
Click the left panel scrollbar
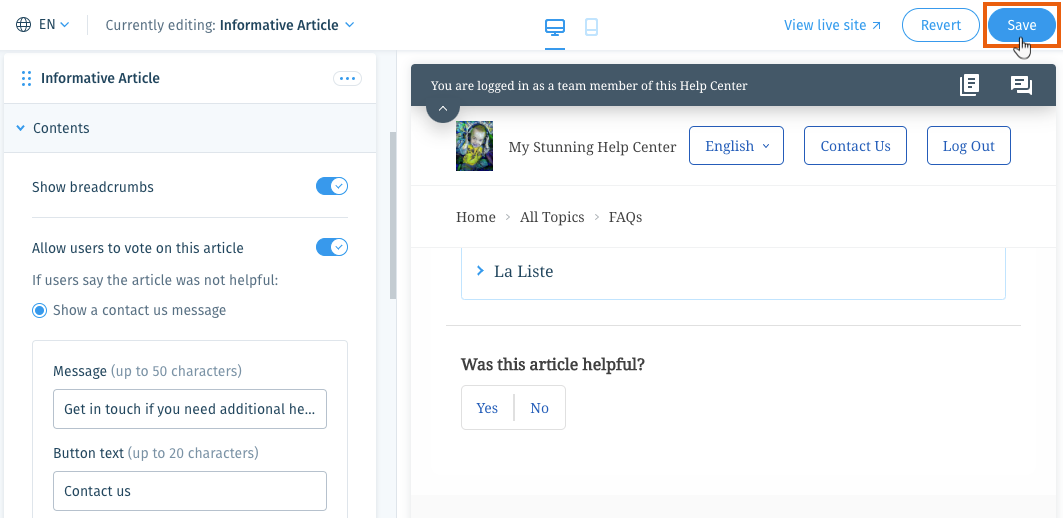tap(393, 216)
